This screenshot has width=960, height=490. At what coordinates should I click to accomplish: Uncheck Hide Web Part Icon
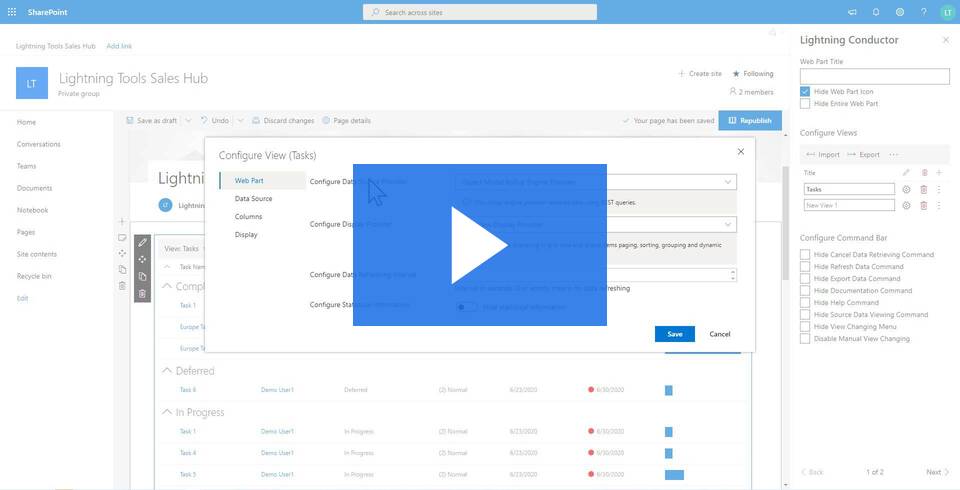[x=805, y=91]
